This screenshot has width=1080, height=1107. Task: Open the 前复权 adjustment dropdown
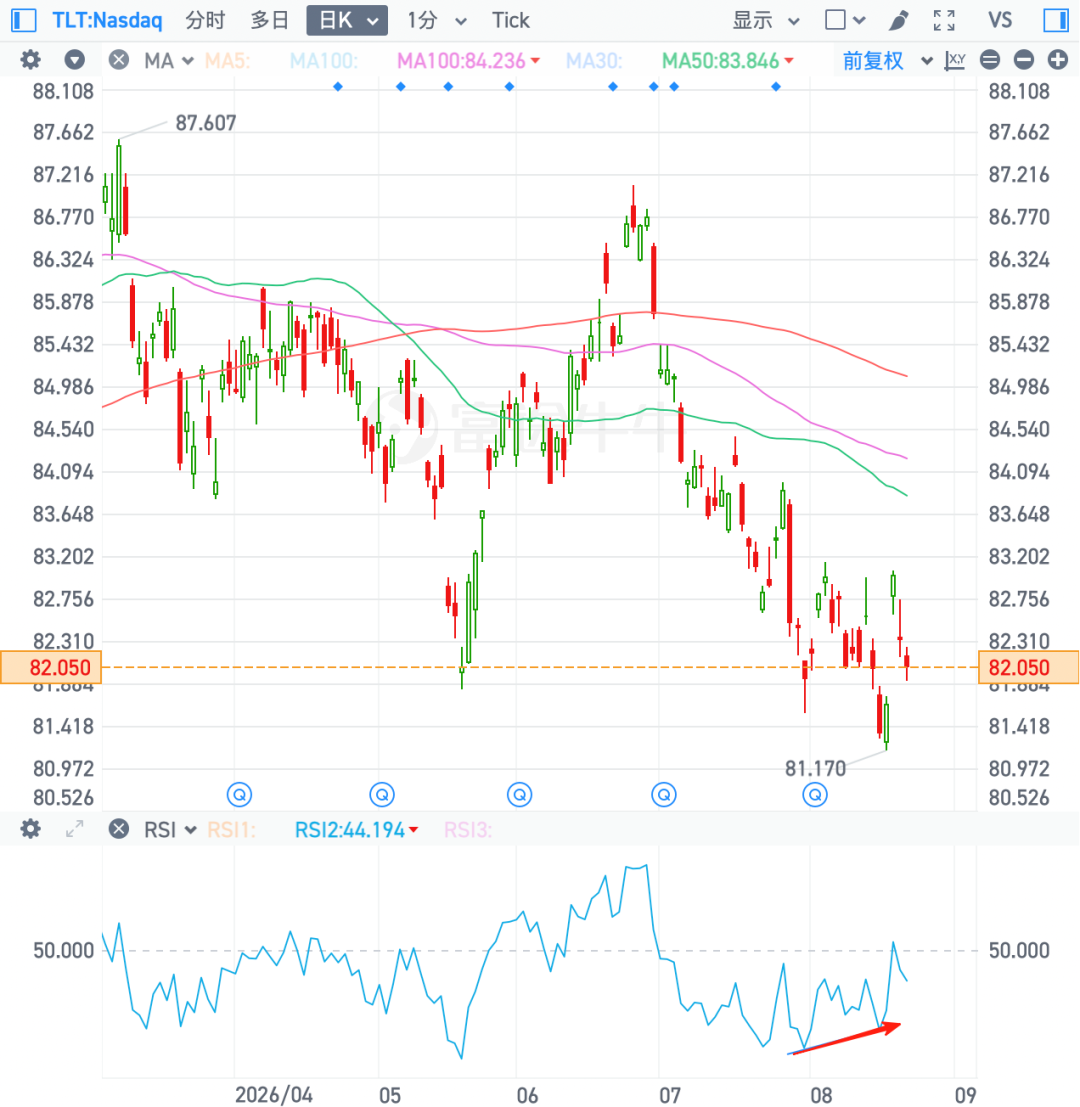[887, 61]
